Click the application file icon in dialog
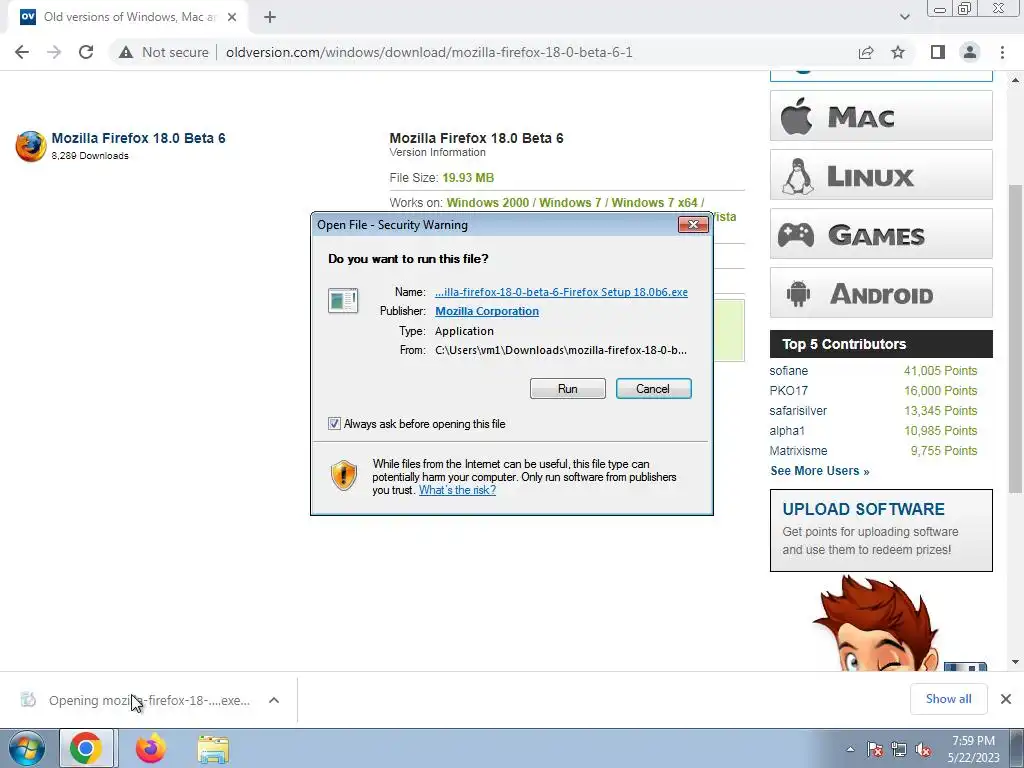The width and height of the screenshot is (1024, 768). point(343,301)
